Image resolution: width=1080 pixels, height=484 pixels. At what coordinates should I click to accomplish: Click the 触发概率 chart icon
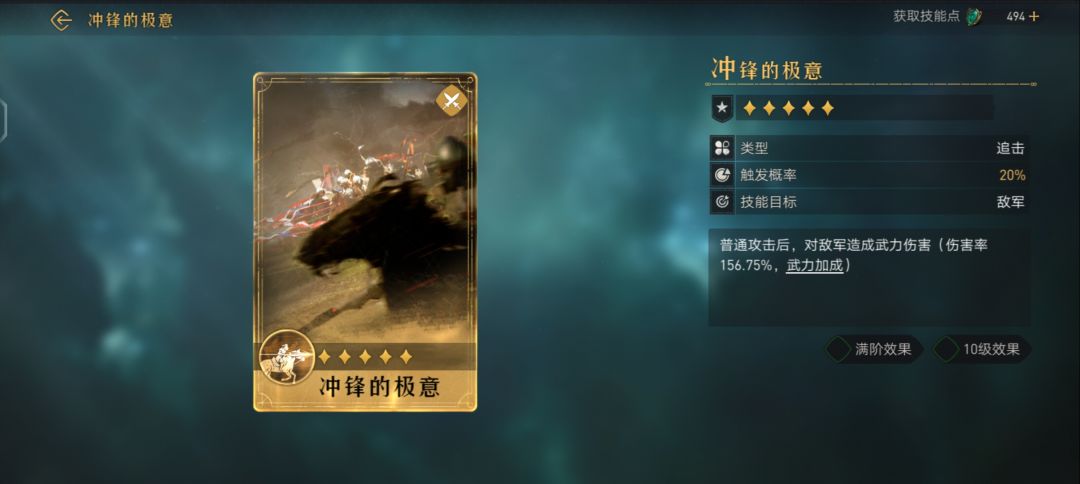click(x=721, y=175)
